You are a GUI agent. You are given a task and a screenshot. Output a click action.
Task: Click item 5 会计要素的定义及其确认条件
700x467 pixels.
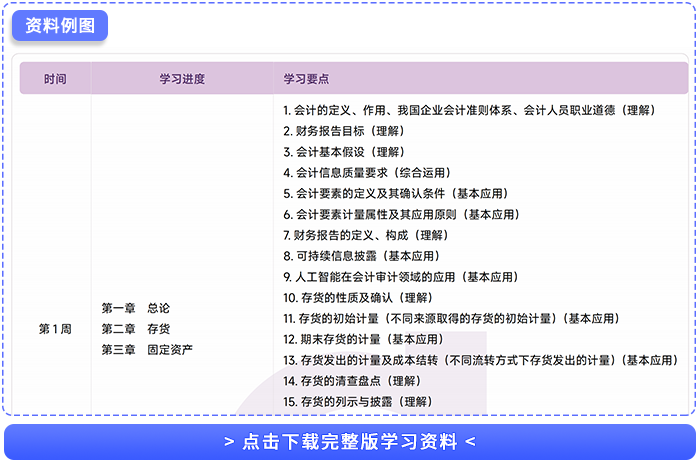396,194
